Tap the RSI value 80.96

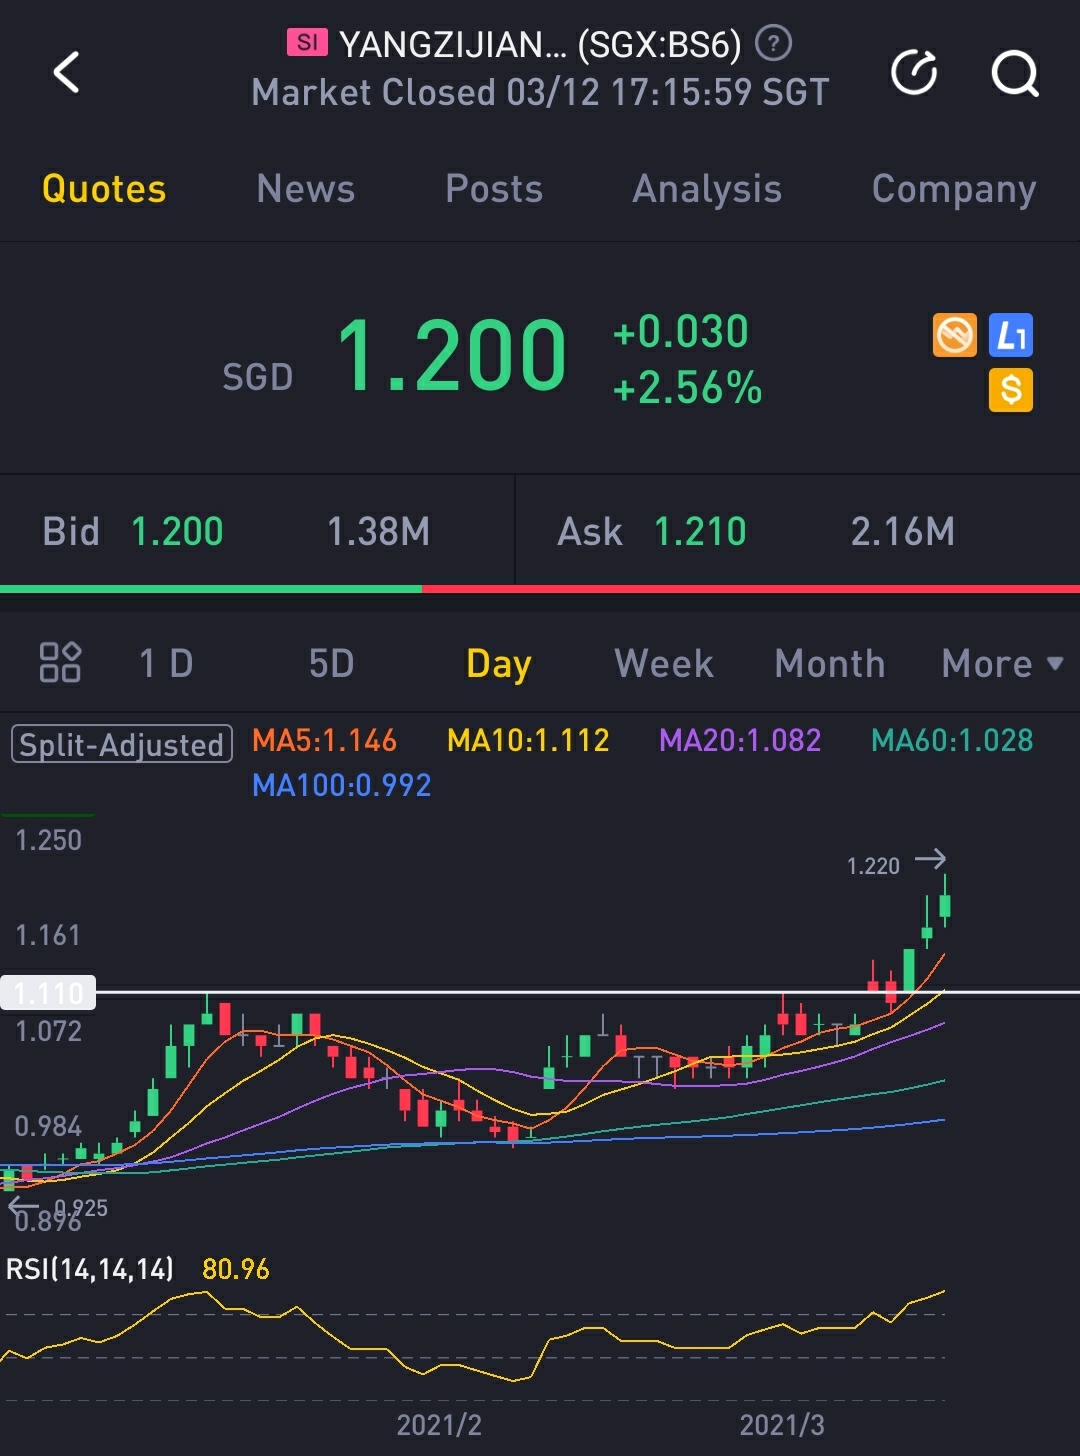point(236,1269)
